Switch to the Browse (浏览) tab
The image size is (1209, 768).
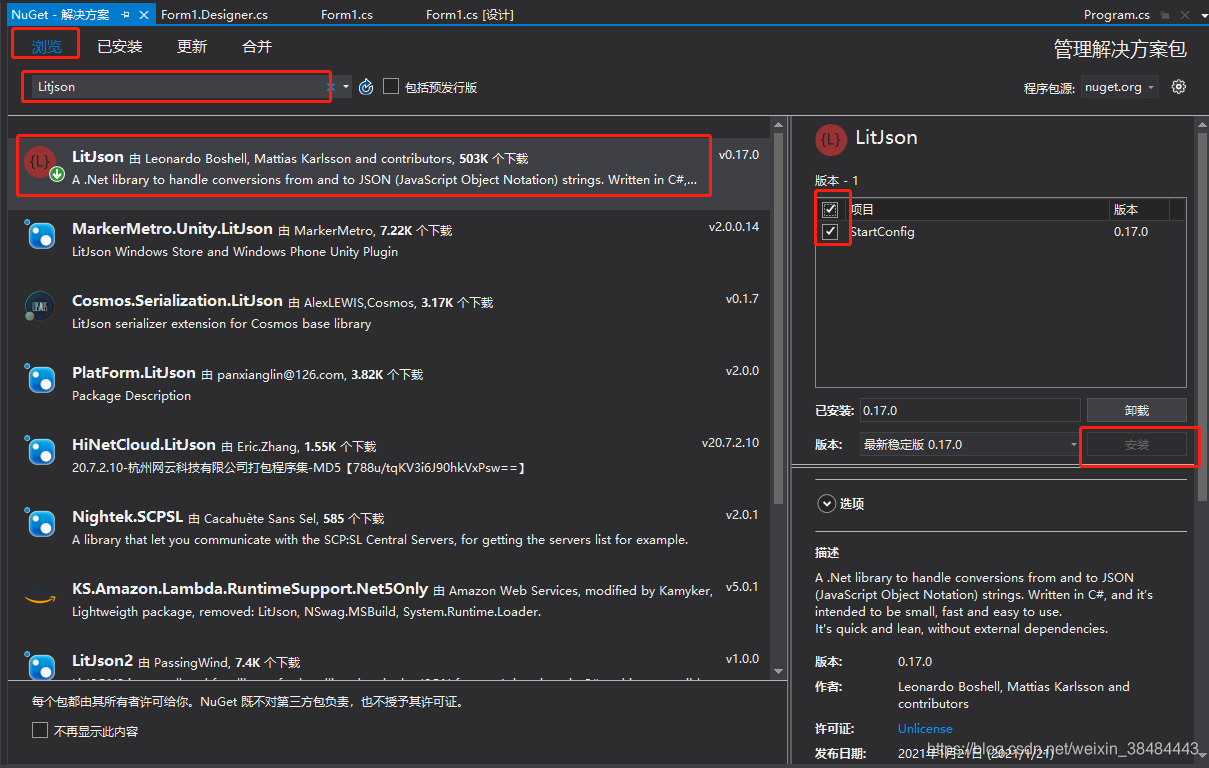(46, 47)
